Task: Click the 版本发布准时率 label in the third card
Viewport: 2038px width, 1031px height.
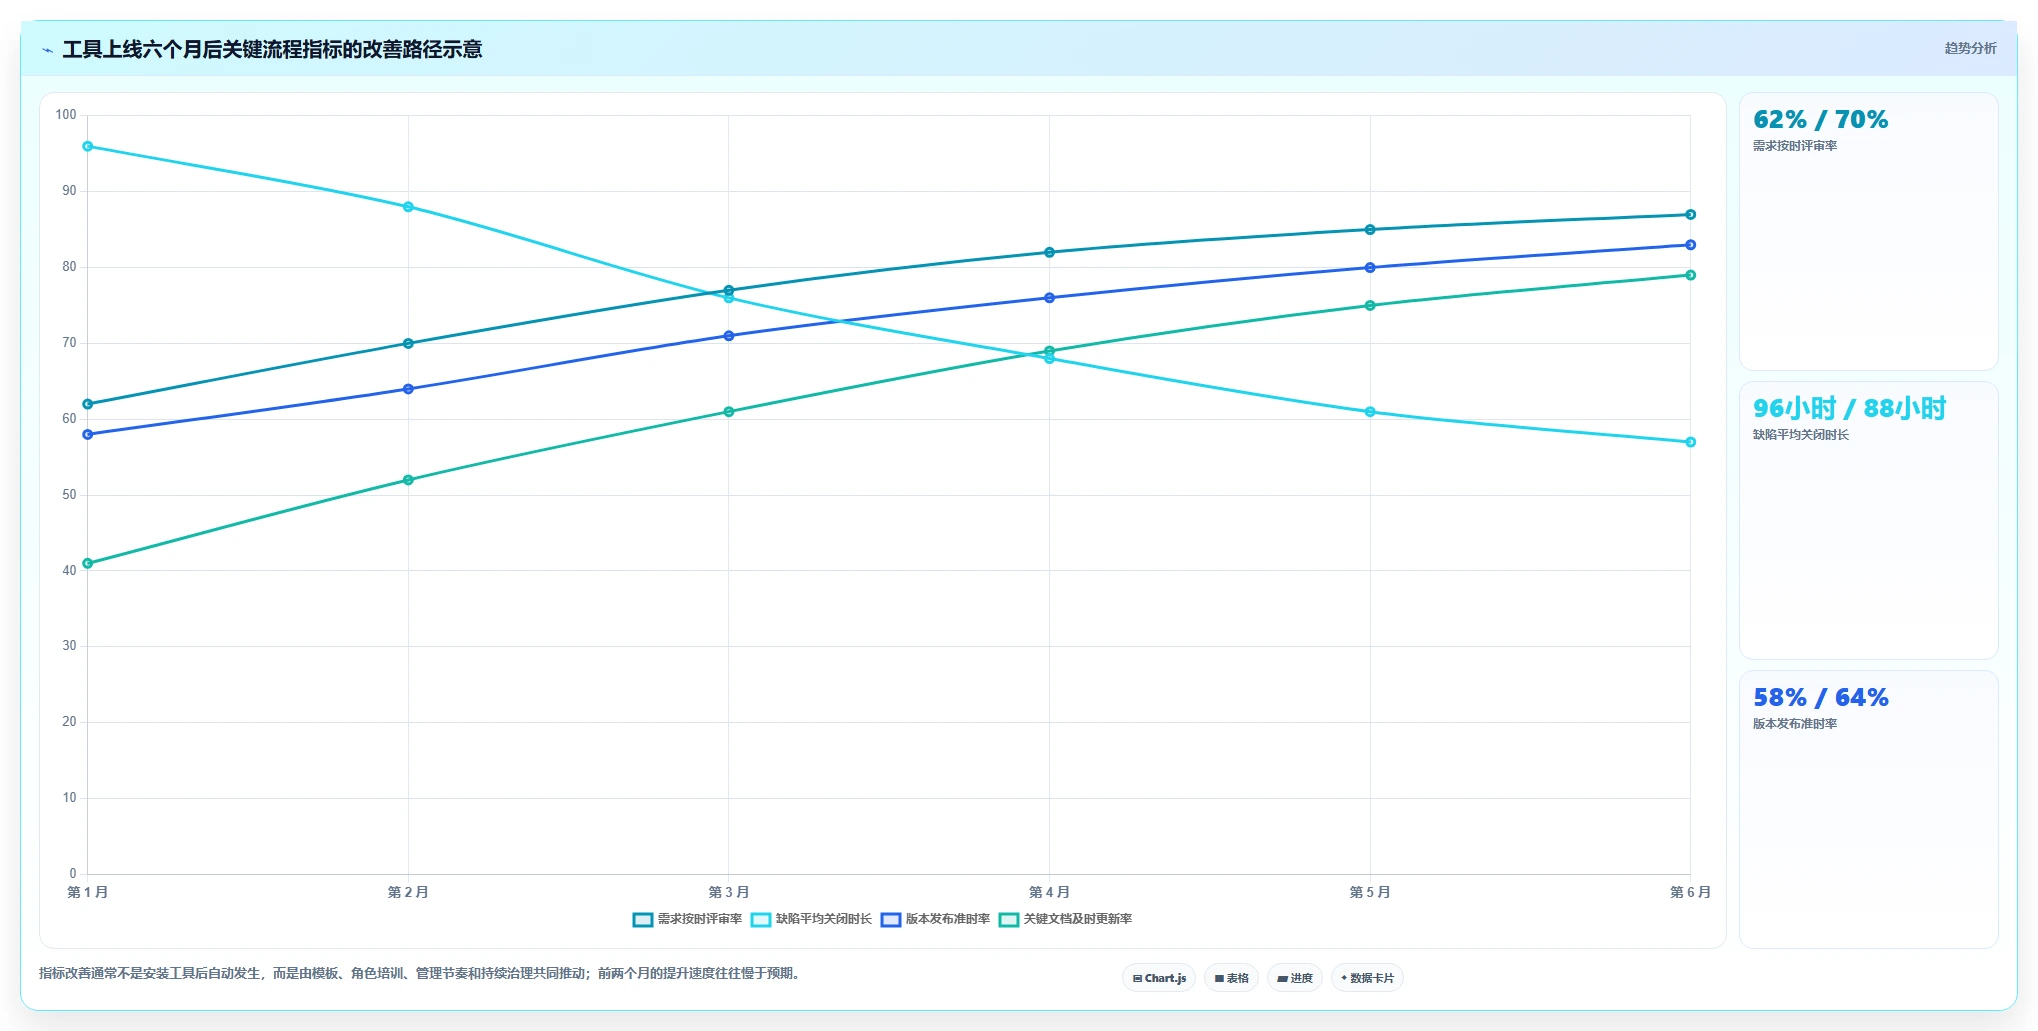Action: (1795, 724)
